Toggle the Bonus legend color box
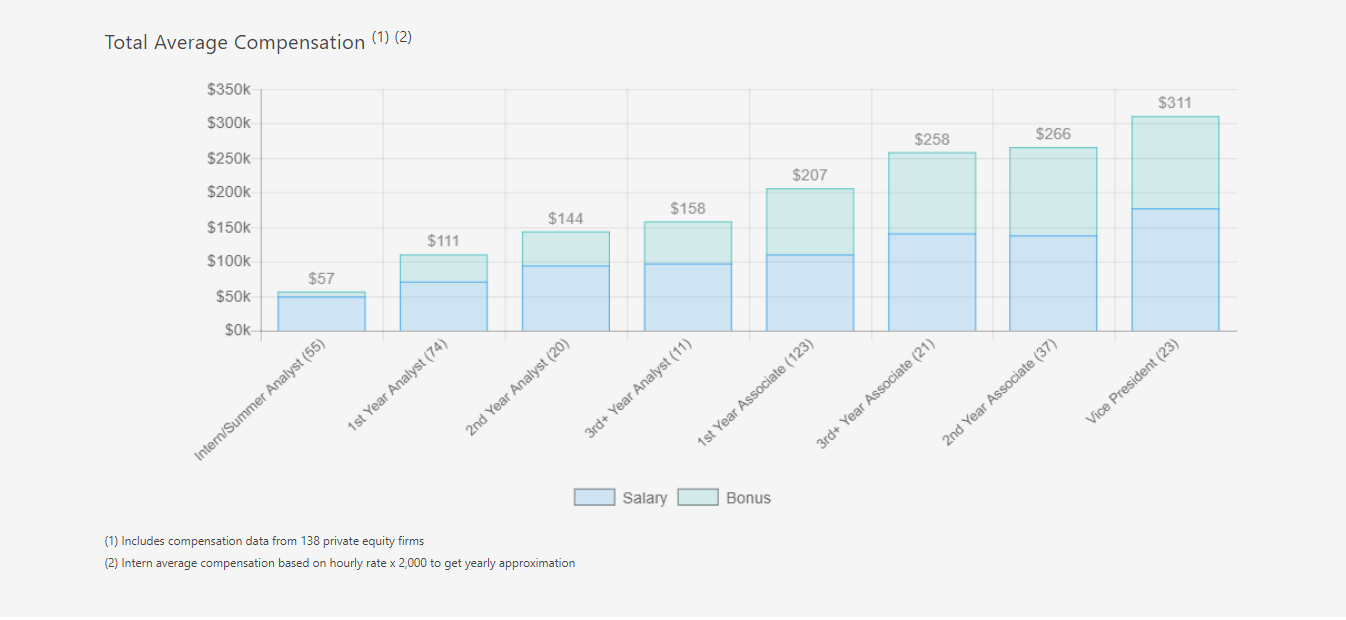 [x=697, y=497]
